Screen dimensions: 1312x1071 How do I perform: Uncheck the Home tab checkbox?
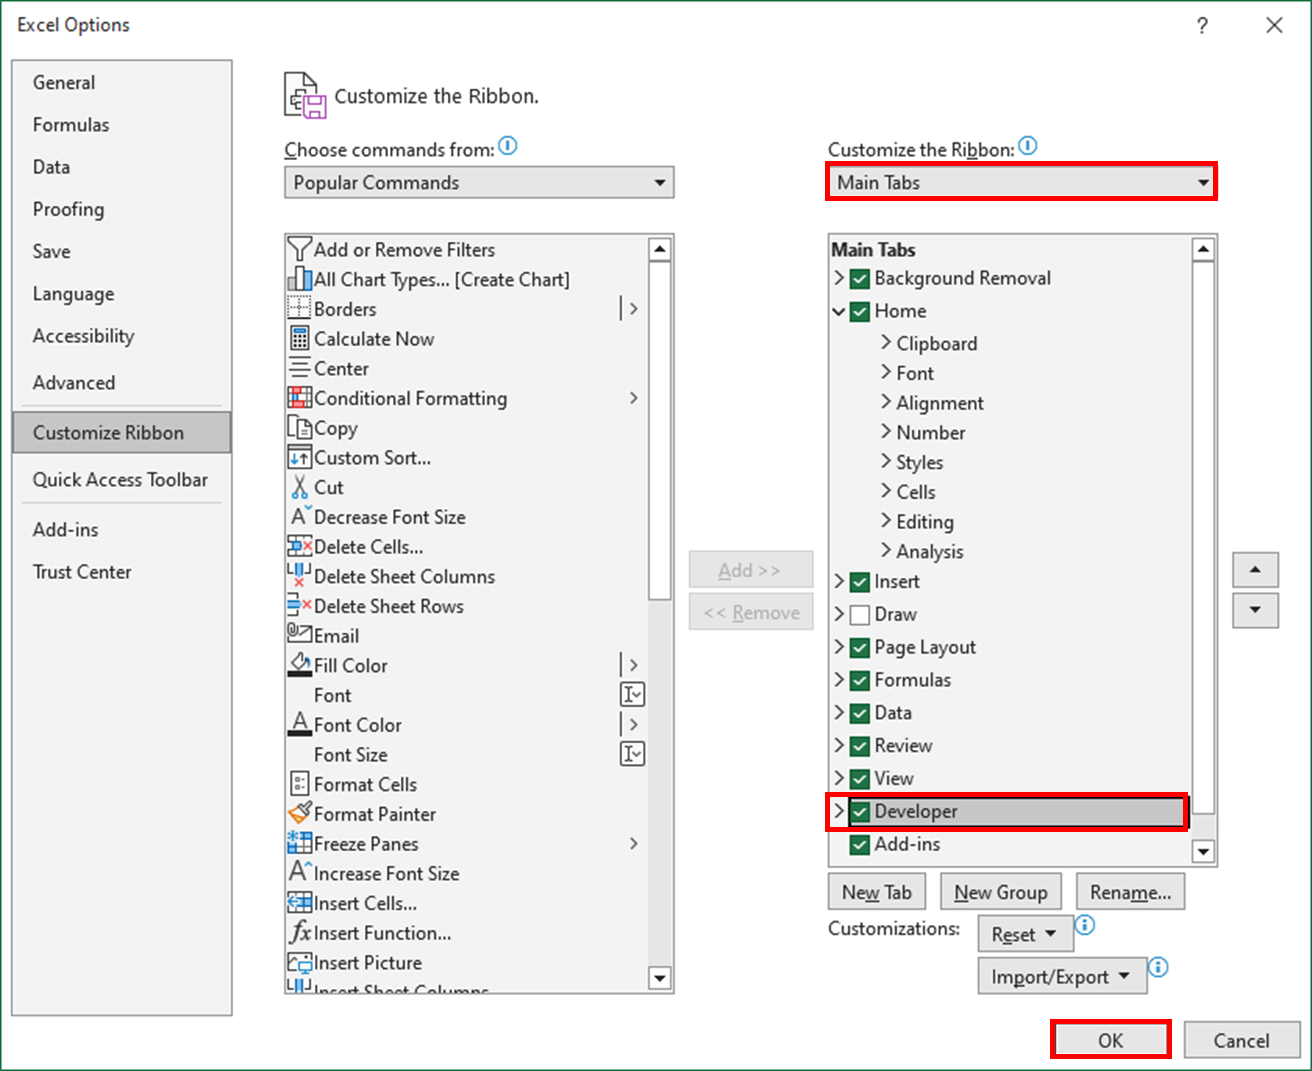859,312
